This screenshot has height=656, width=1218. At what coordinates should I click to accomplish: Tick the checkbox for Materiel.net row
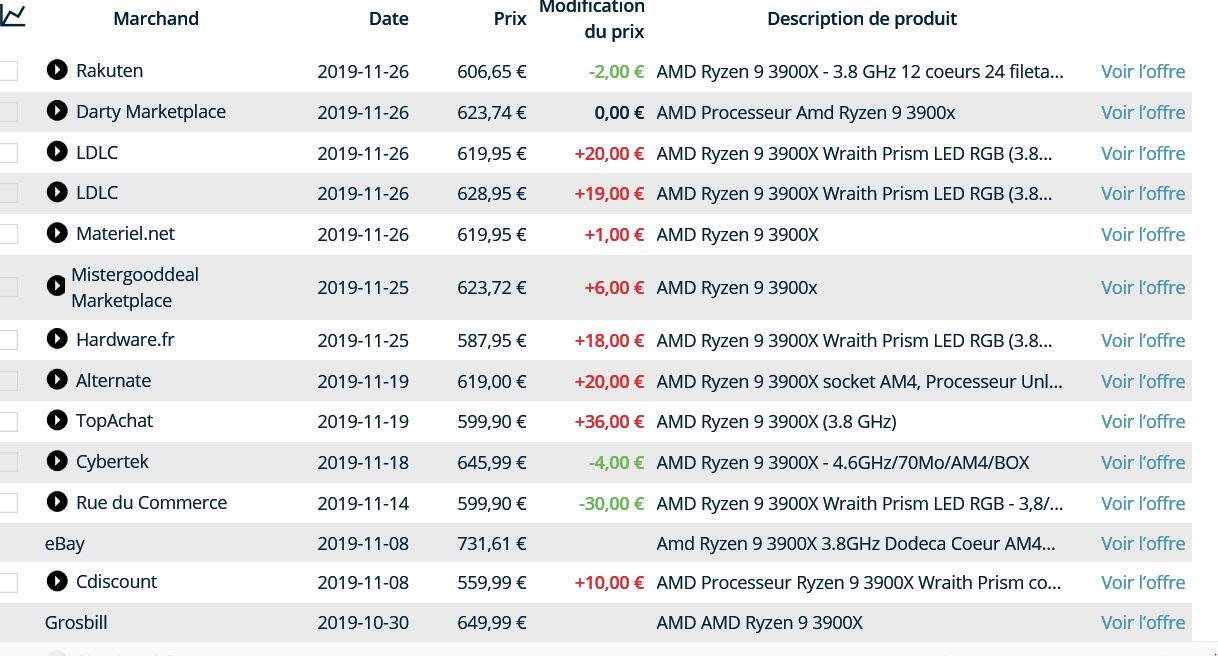pos(9,234)
